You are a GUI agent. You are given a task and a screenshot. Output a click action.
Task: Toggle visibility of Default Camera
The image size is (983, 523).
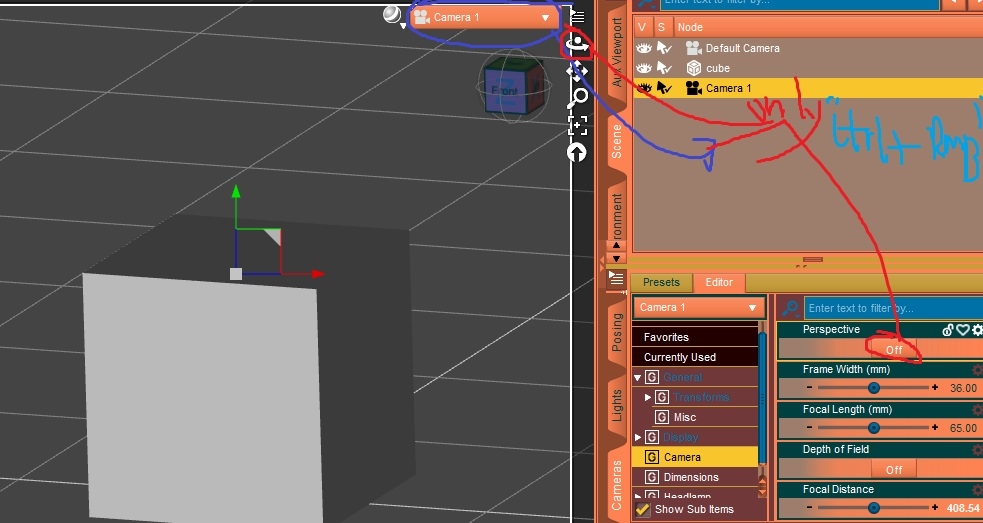point(643,48)
